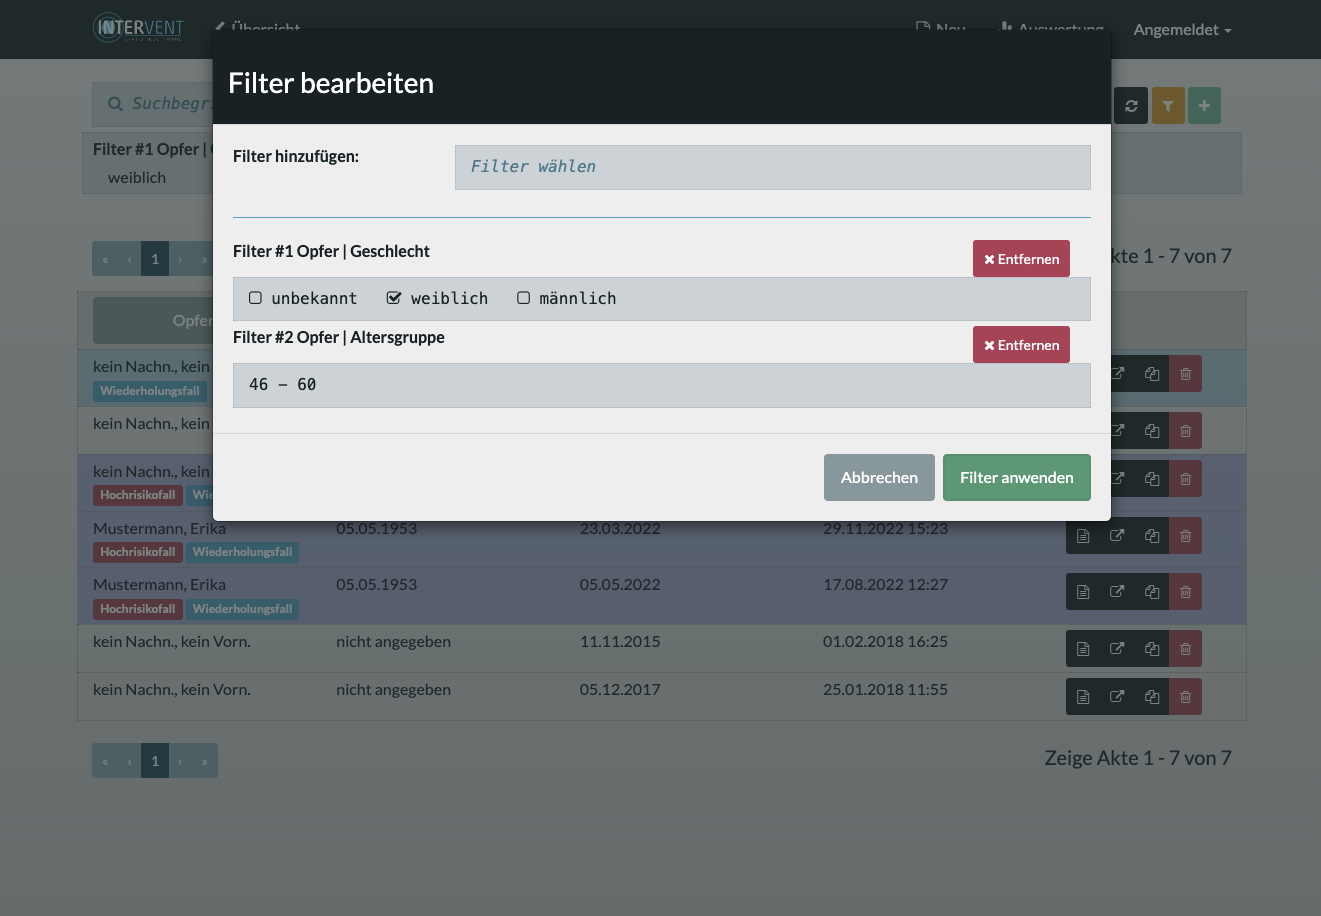Remove Filter #2 Altersgruppe with Entfernen
This screenshot has height=916, width=1321.
click(1021, 345)
